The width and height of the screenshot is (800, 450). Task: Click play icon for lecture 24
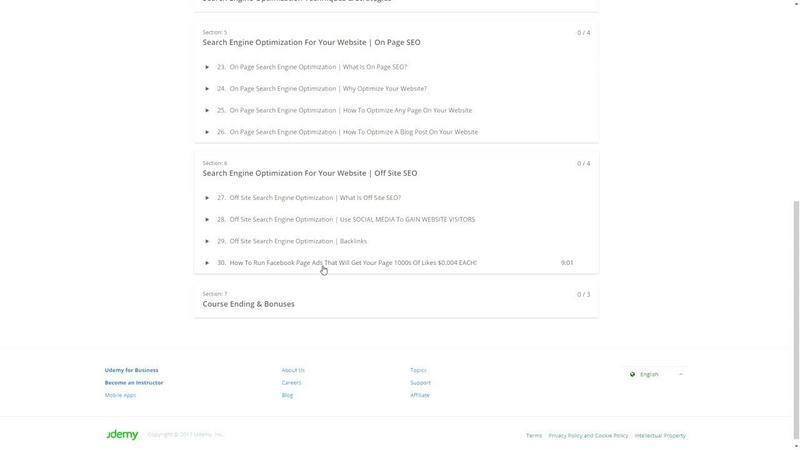207,89
